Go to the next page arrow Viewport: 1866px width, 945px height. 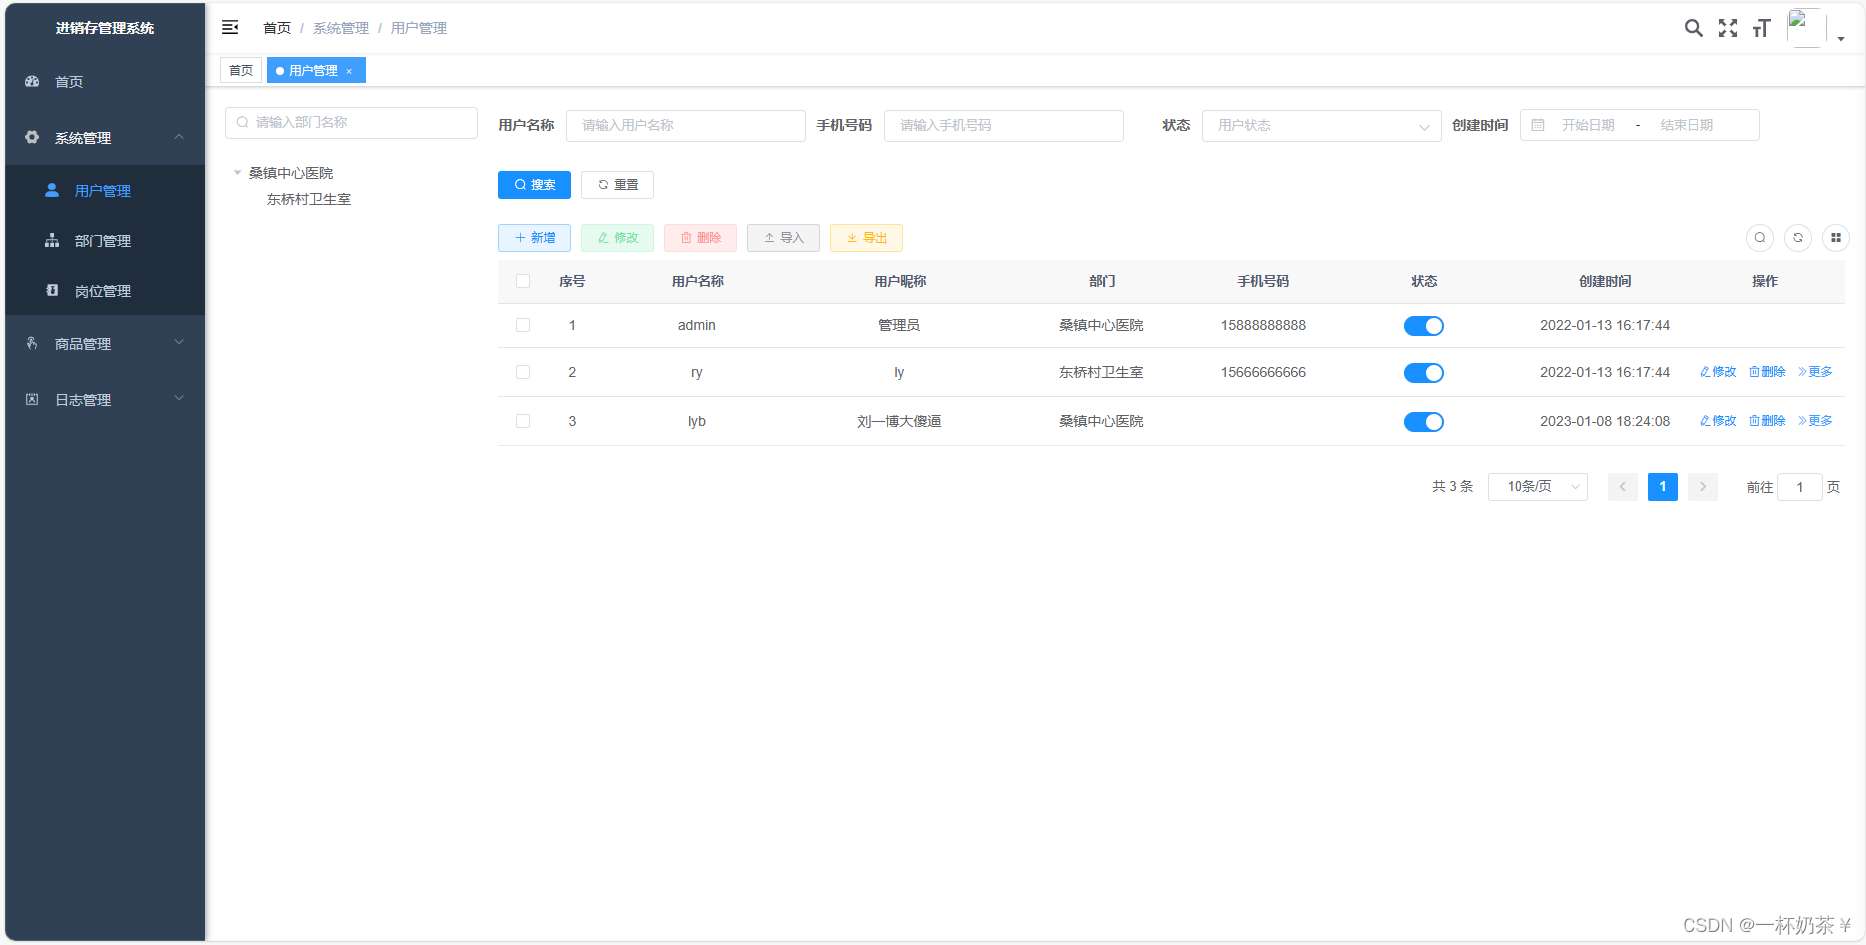(1703, 487)
